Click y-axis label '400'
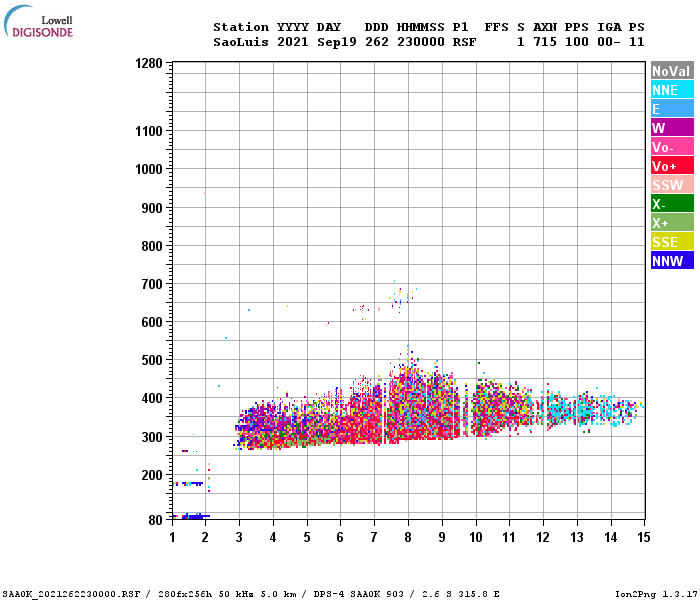 152,398
